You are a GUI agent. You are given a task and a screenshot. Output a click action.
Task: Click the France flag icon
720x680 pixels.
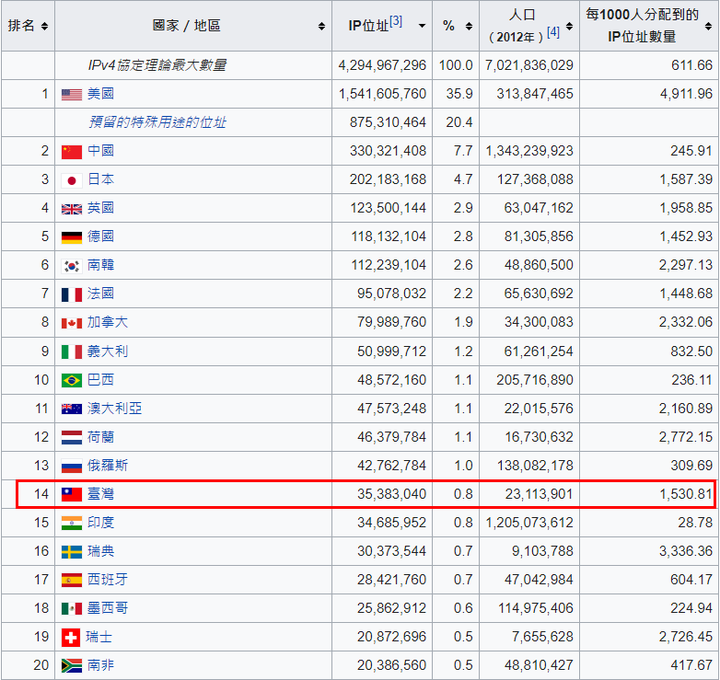72,294
